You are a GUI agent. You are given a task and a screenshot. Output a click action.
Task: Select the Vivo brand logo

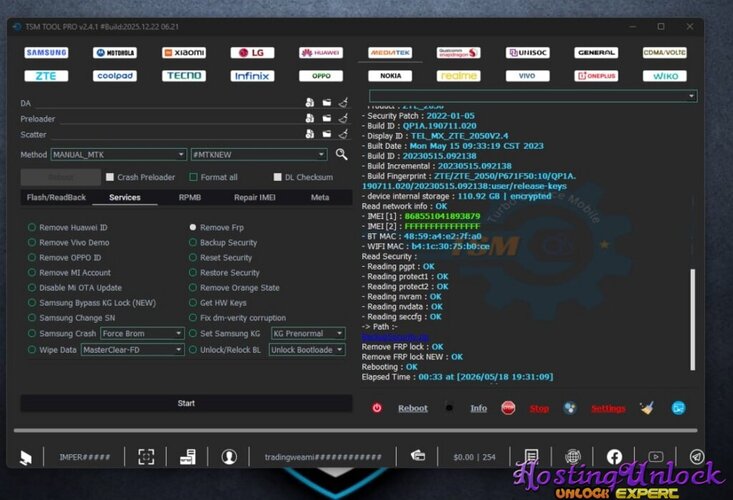pos(527,76)
